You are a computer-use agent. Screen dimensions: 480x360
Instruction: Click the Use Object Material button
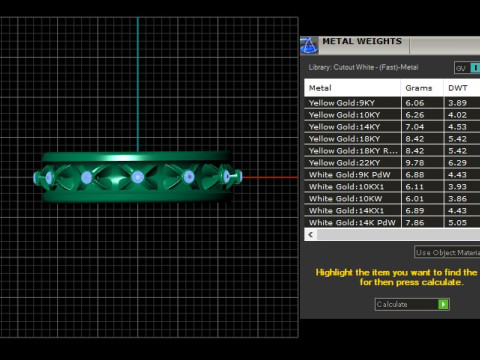pyautogui.click(x=447, y=252)
